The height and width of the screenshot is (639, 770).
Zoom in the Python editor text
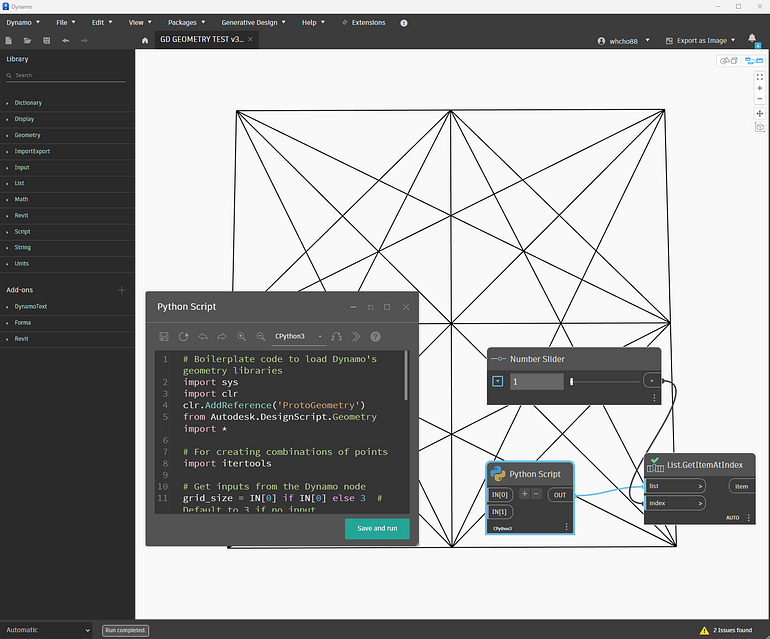click(x=241, y=336)
